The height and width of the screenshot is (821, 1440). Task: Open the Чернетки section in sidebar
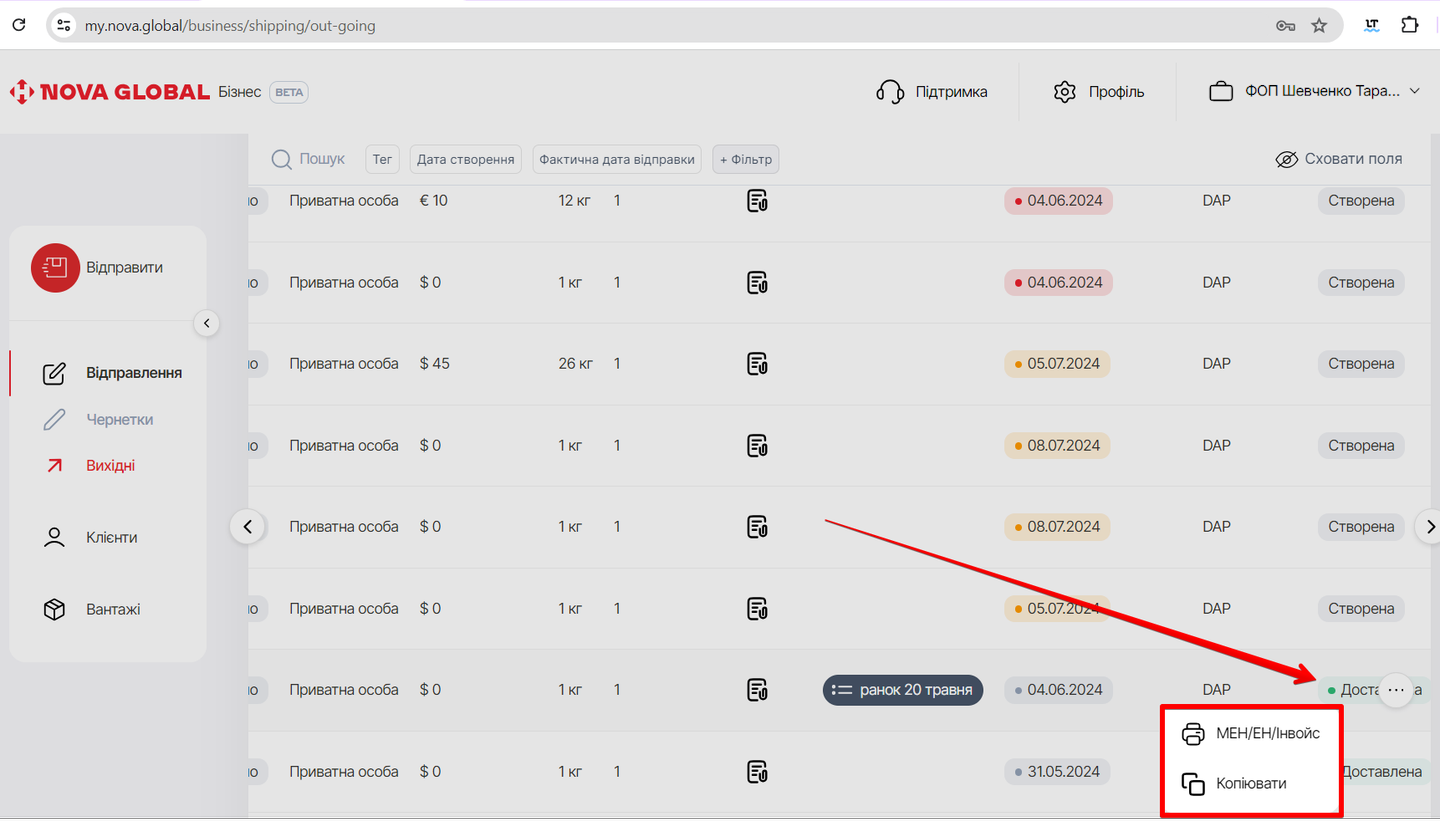tap(119, 420)
